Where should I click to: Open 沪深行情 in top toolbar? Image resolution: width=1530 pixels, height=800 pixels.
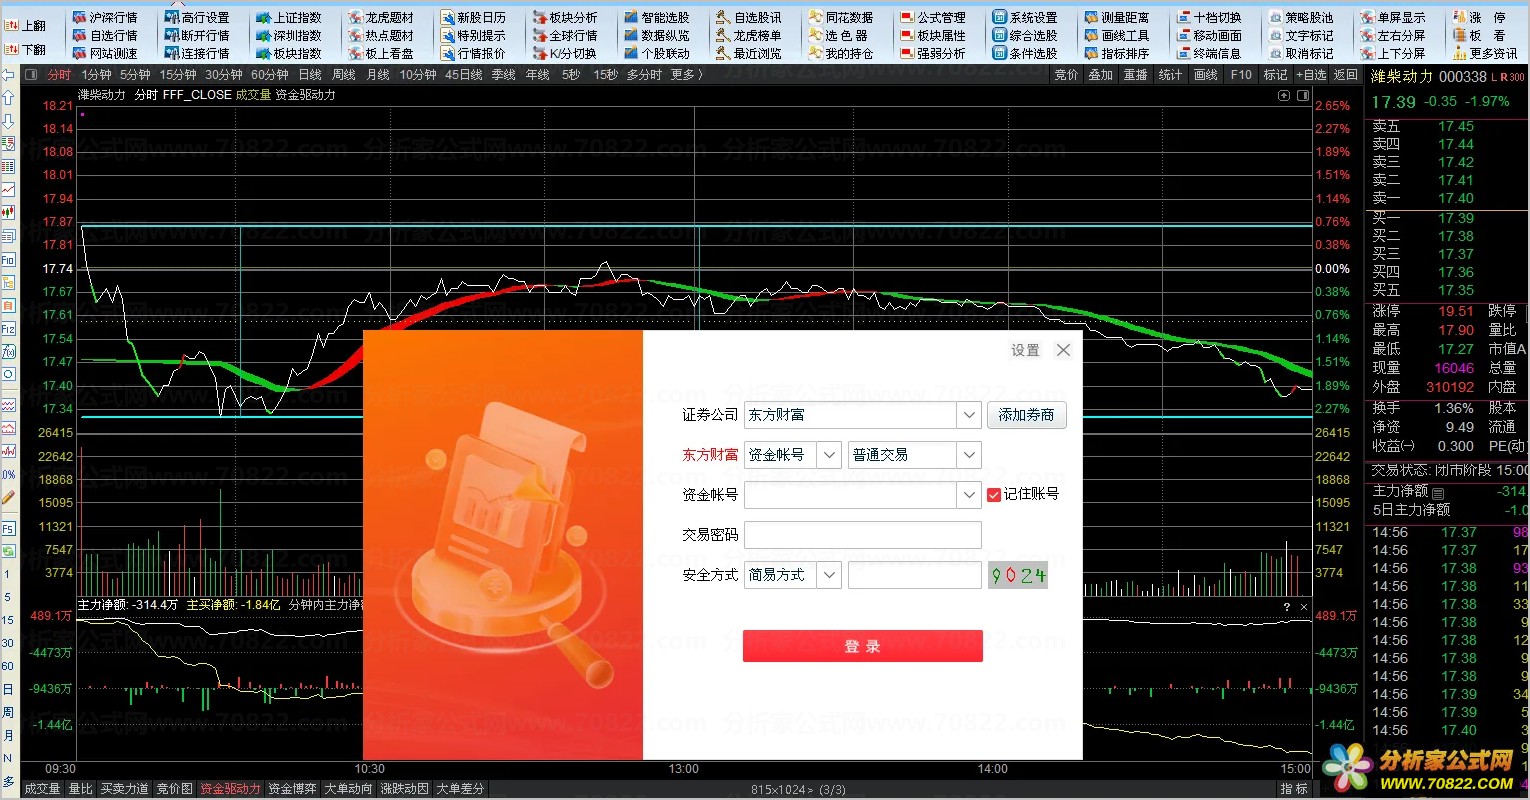coord(105,17)
